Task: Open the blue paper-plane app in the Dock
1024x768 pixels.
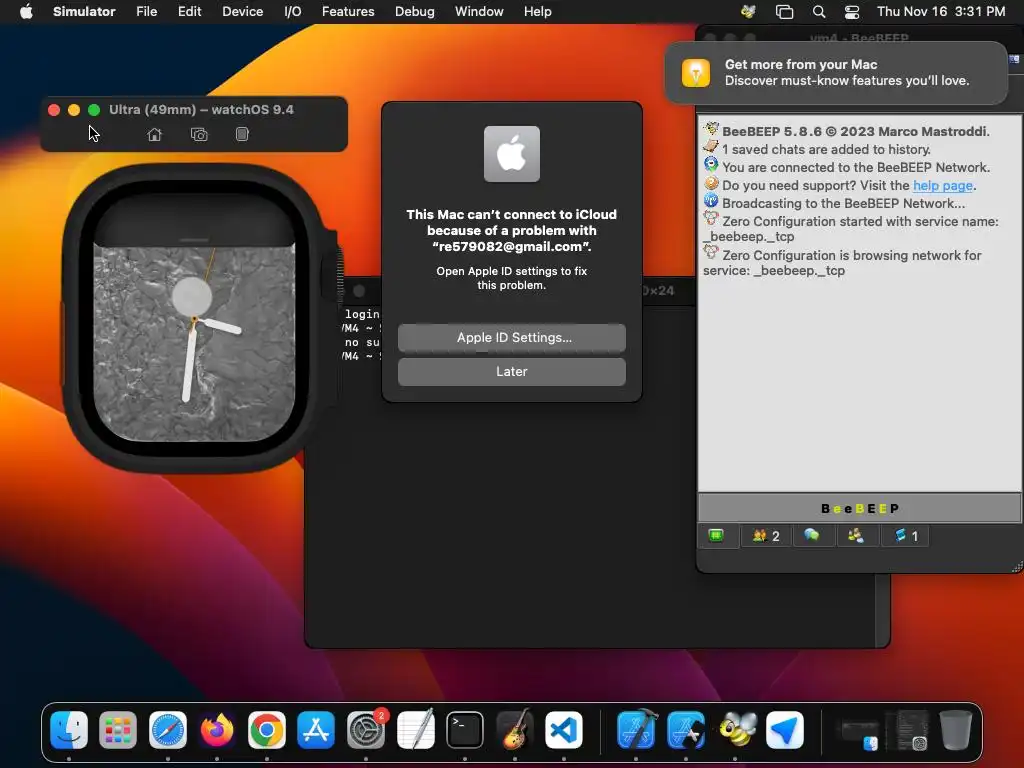Action: pos(785,729)
